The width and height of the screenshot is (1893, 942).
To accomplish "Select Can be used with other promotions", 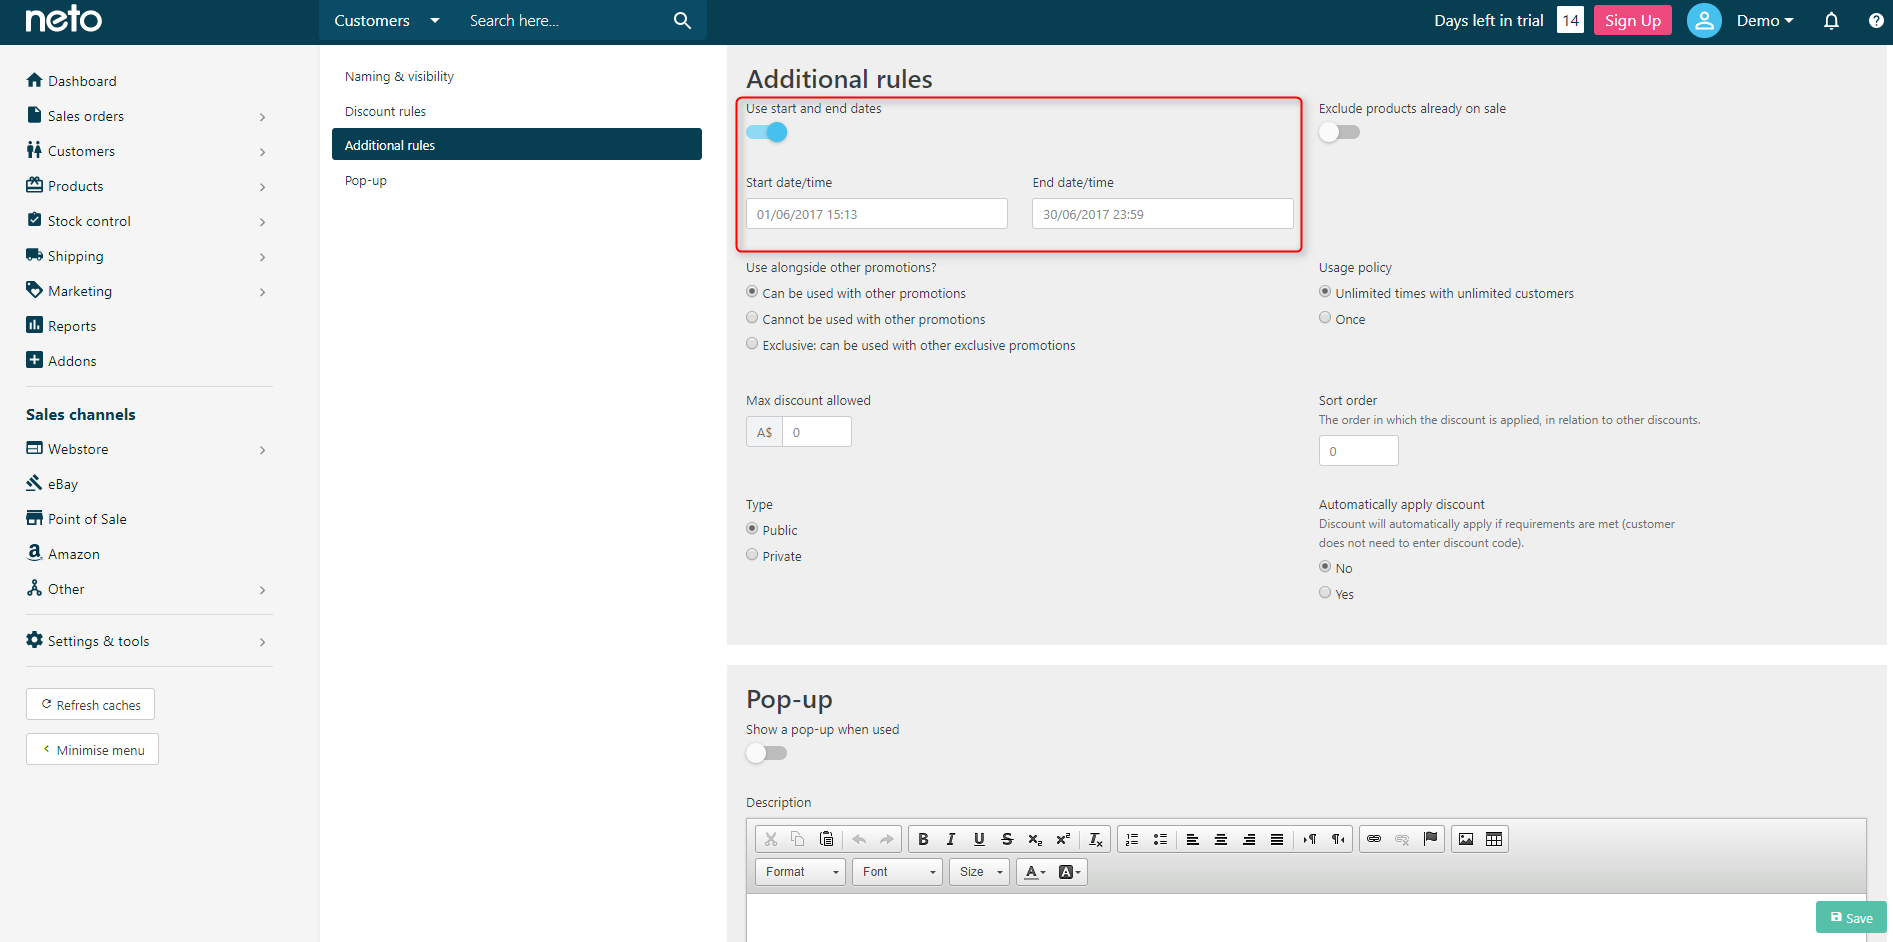I will [752, 292].
